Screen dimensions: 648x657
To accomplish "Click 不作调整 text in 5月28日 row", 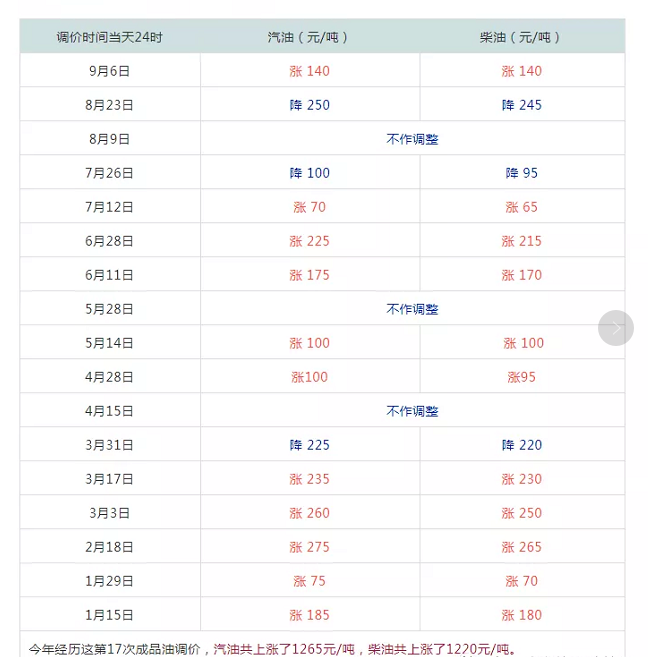I will point(412,309).
